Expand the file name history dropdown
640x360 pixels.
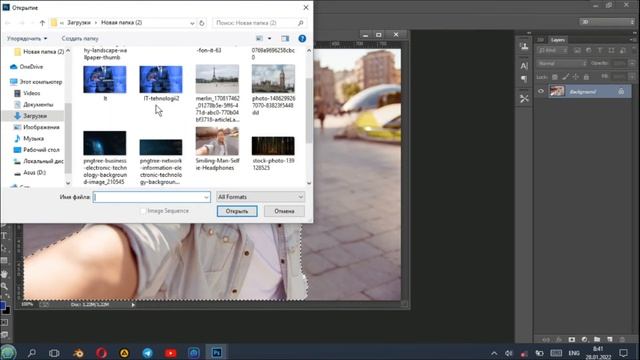[206, 197]
